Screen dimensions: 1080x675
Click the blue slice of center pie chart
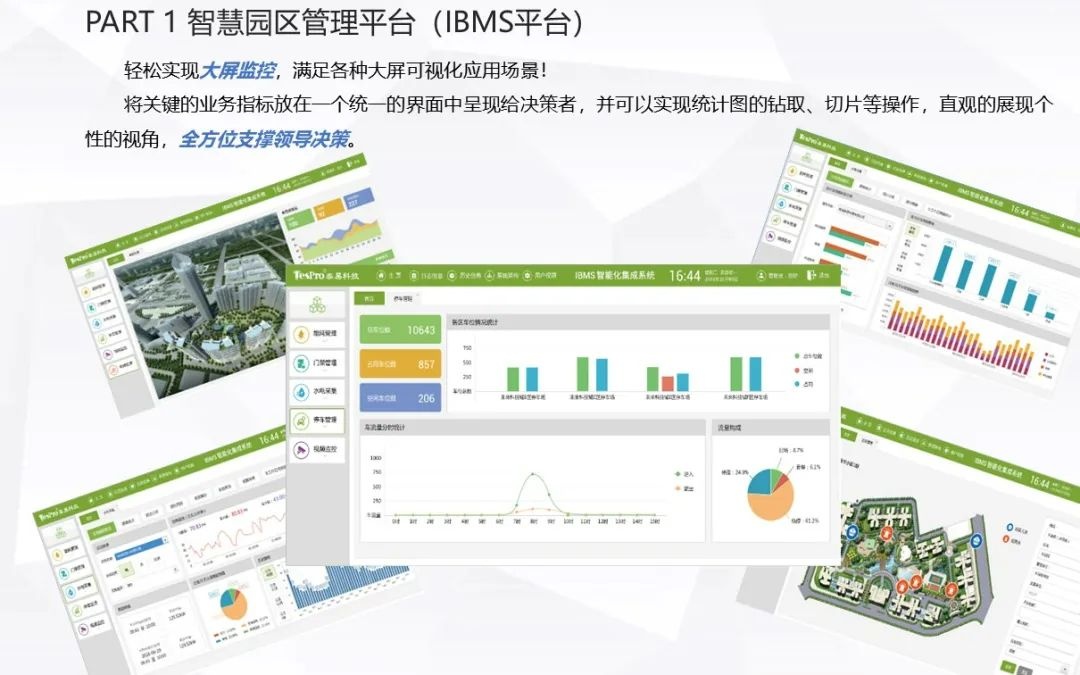click(760, 482)
